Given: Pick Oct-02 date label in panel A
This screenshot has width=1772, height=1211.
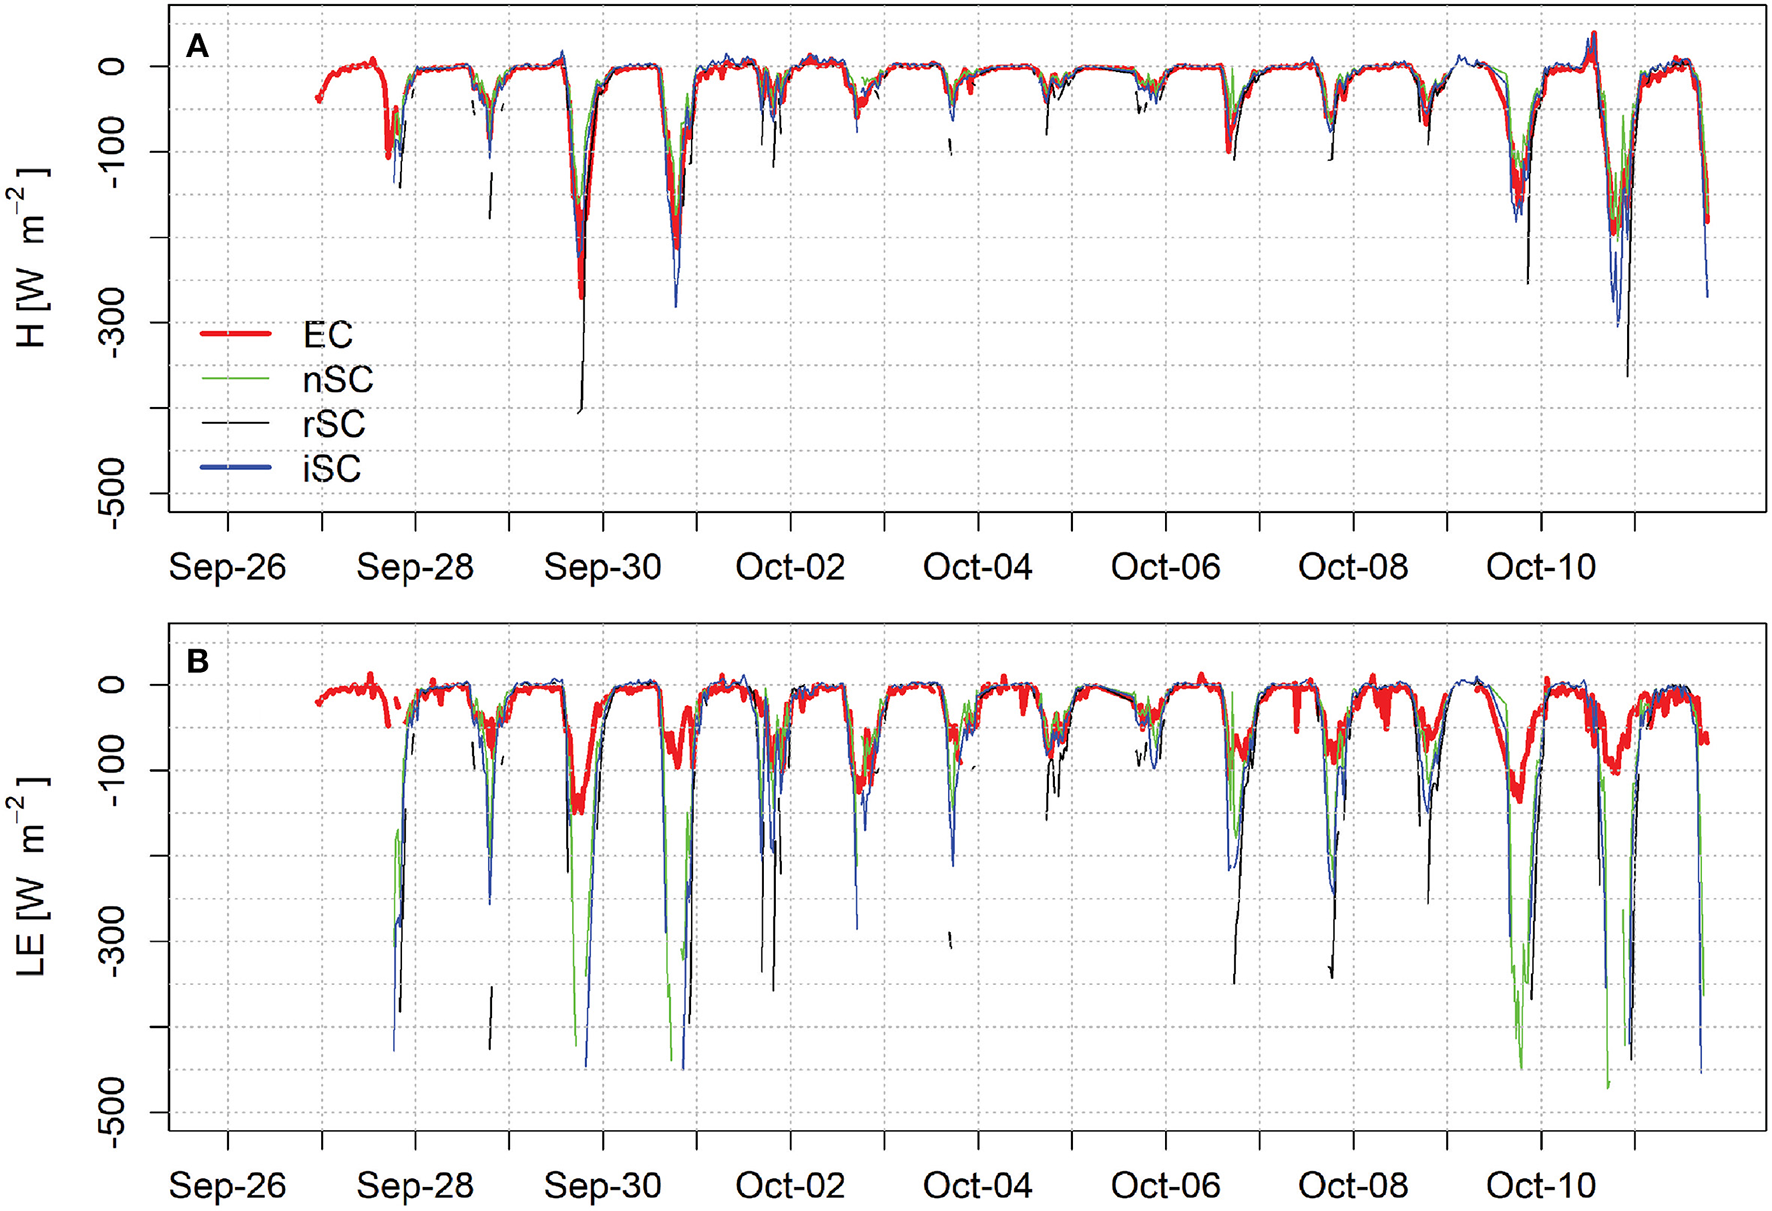Looking at the screenshot, I should tap(790, 568).
